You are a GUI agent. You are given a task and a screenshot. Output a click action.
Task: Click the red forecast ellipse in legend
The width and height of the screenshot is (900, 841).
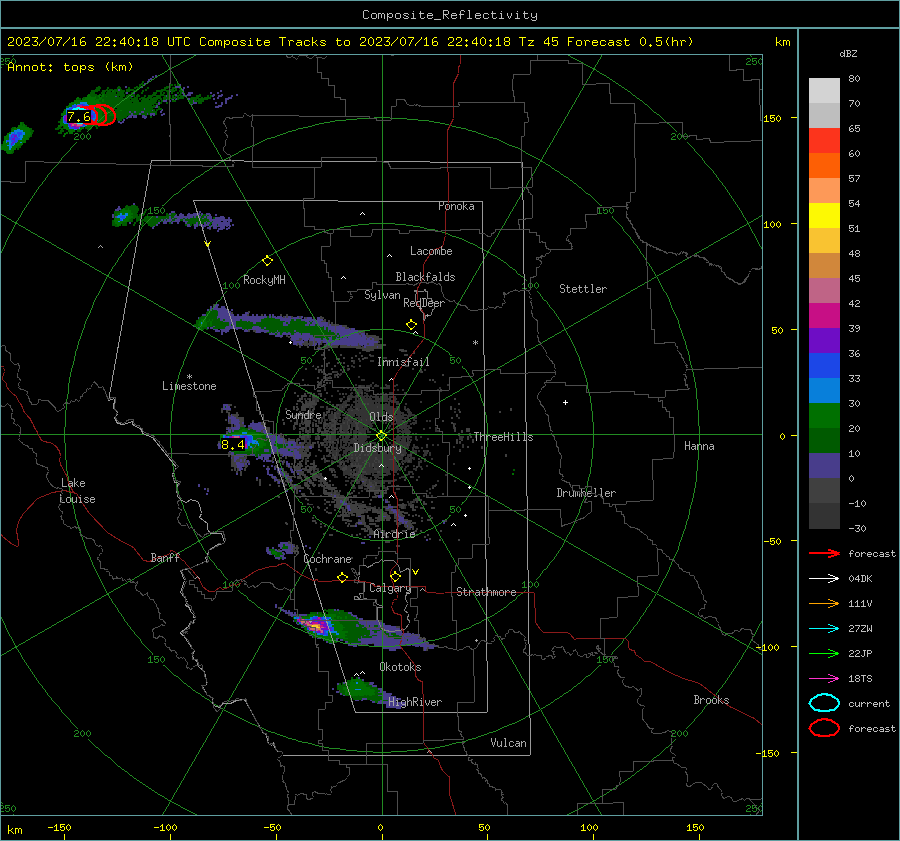824,728
